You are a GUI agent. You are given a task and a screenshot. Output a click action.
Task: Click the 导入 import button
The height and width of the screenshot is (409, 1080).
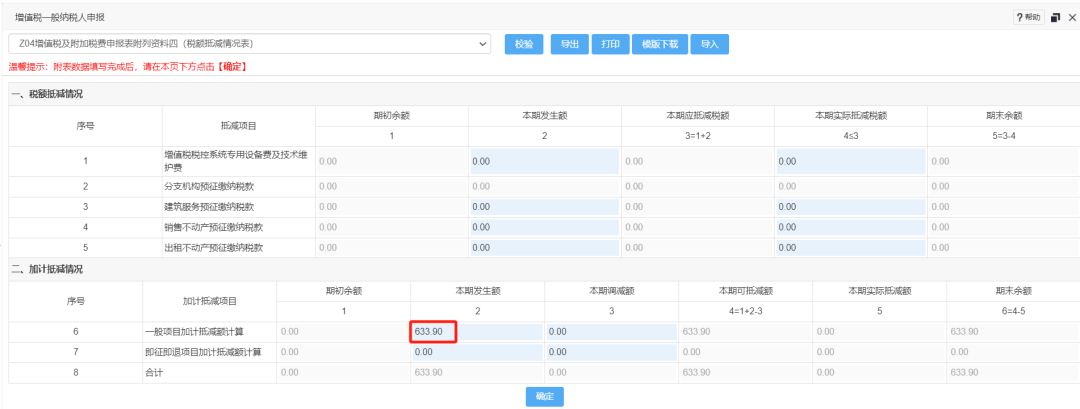[709, 44]
